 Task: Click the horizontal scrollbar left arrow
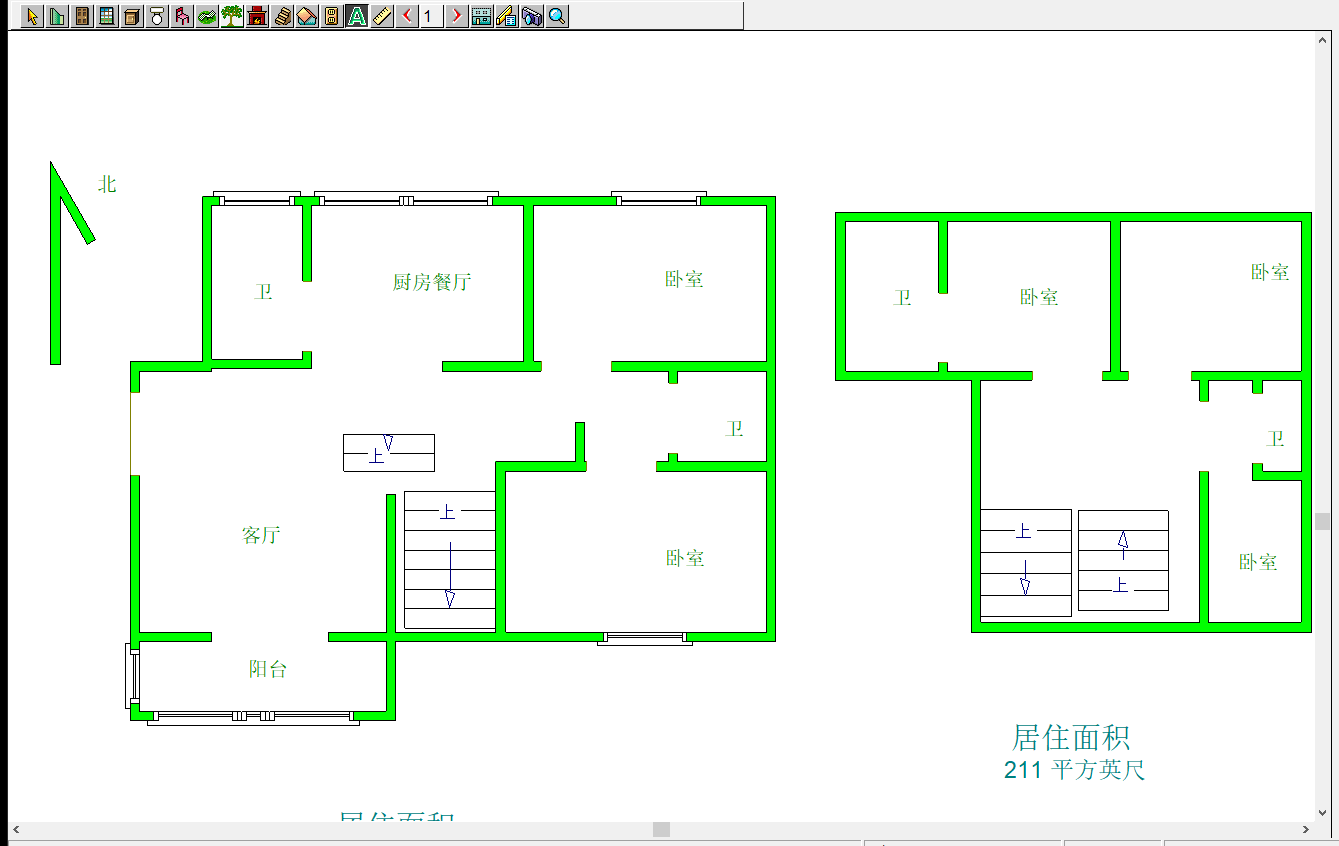(x=17, y=830)
